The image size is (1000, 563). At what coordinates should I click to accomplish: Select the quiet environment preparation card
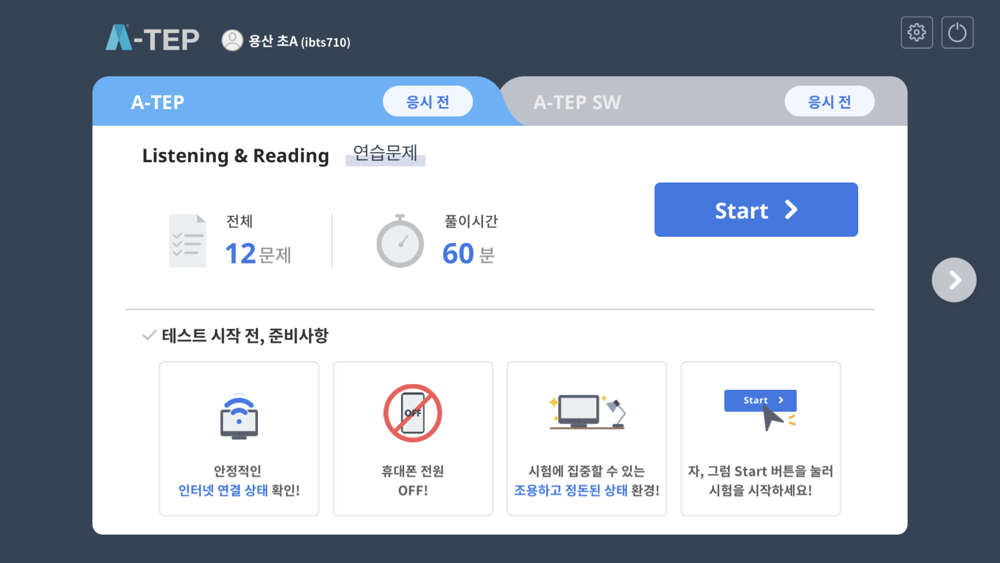click(587, 439)
